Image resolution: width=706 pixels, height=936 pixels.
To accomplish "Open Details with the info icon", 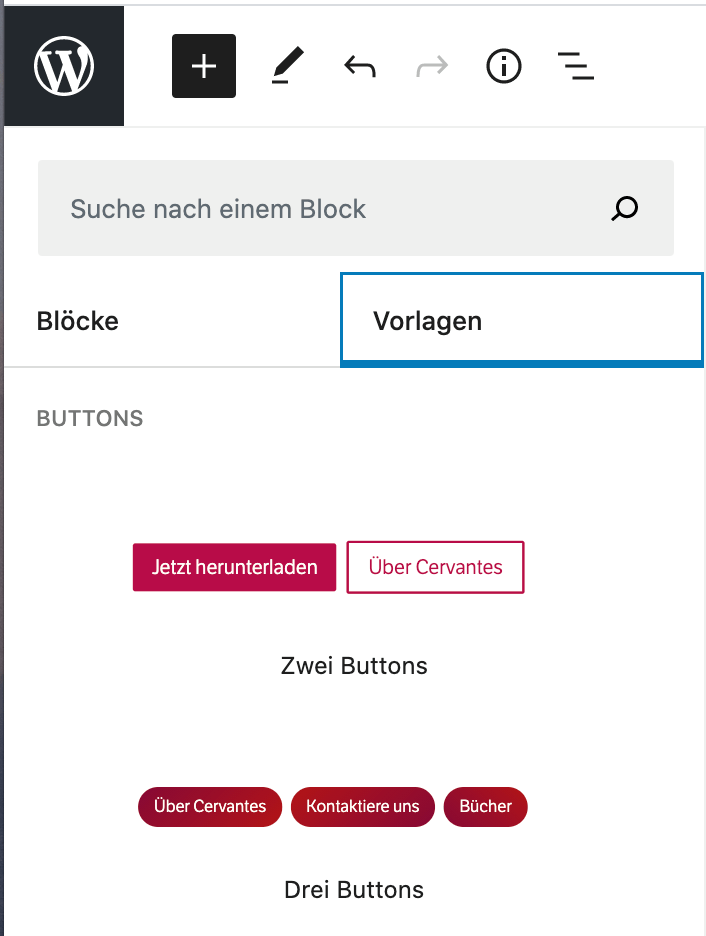I will 503,66.
